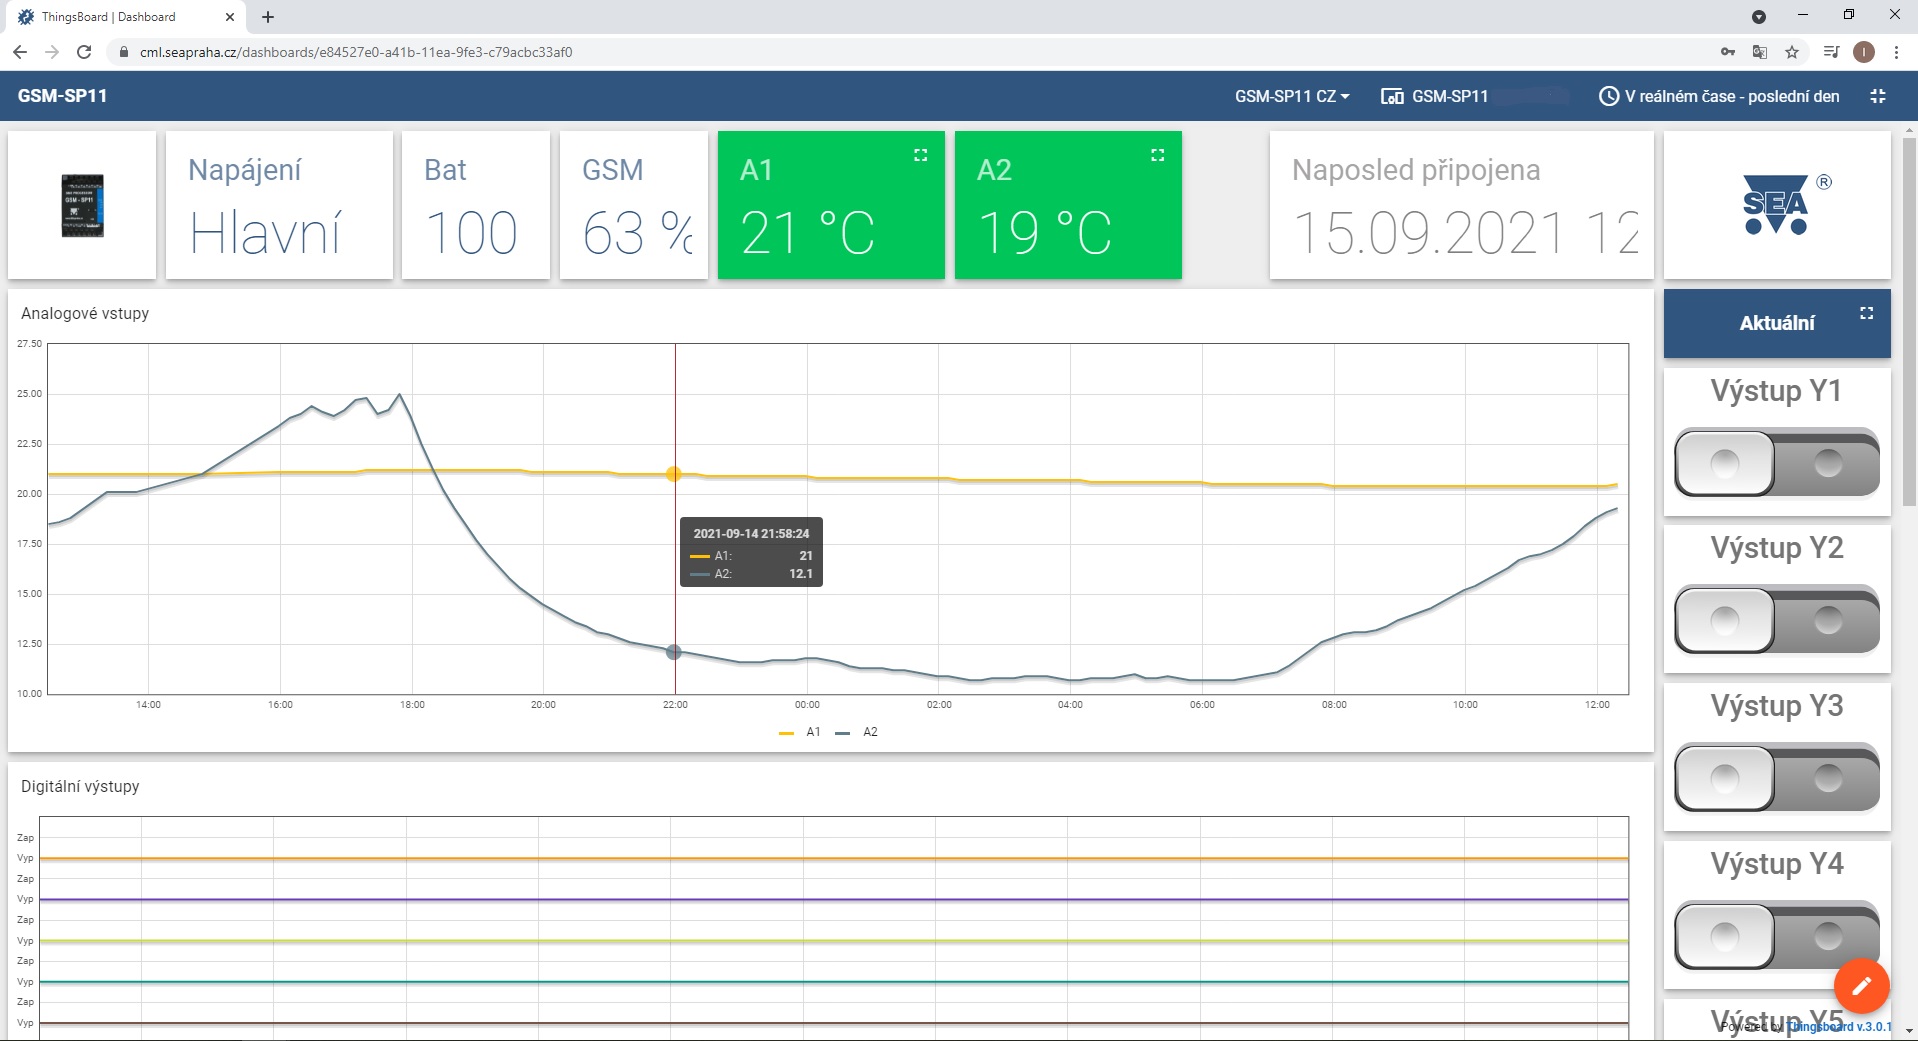Click the GSM-SP11 dashboard title
The image size is (1918, 1041).
coord(62,96)
